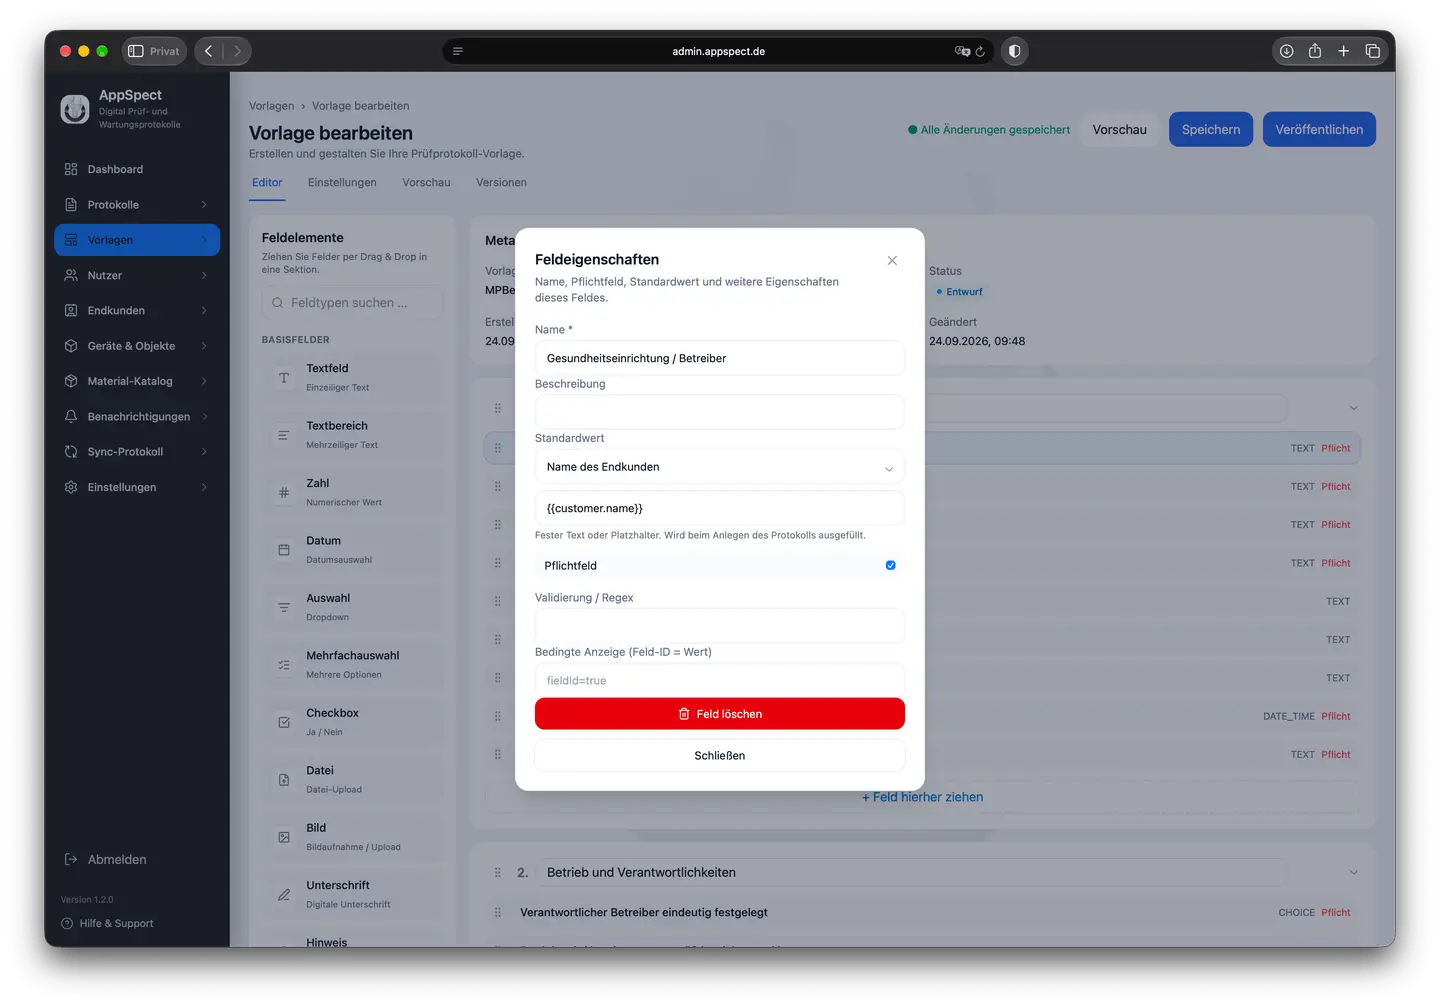1440x1006 pixels.
Task: Select the Unterschrift pen icon
Action: pos(284,895)
